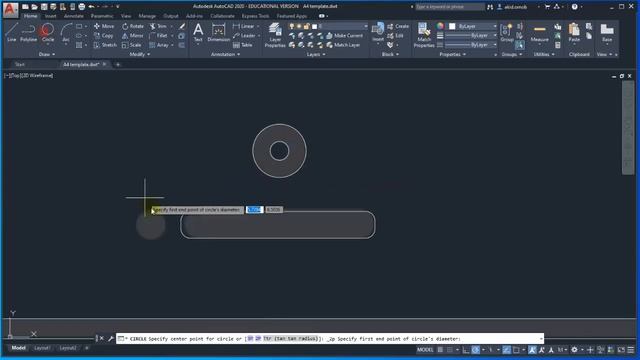Click the Plot printer icon
This screenshot has width=640, height=360.
pos(82,7)
